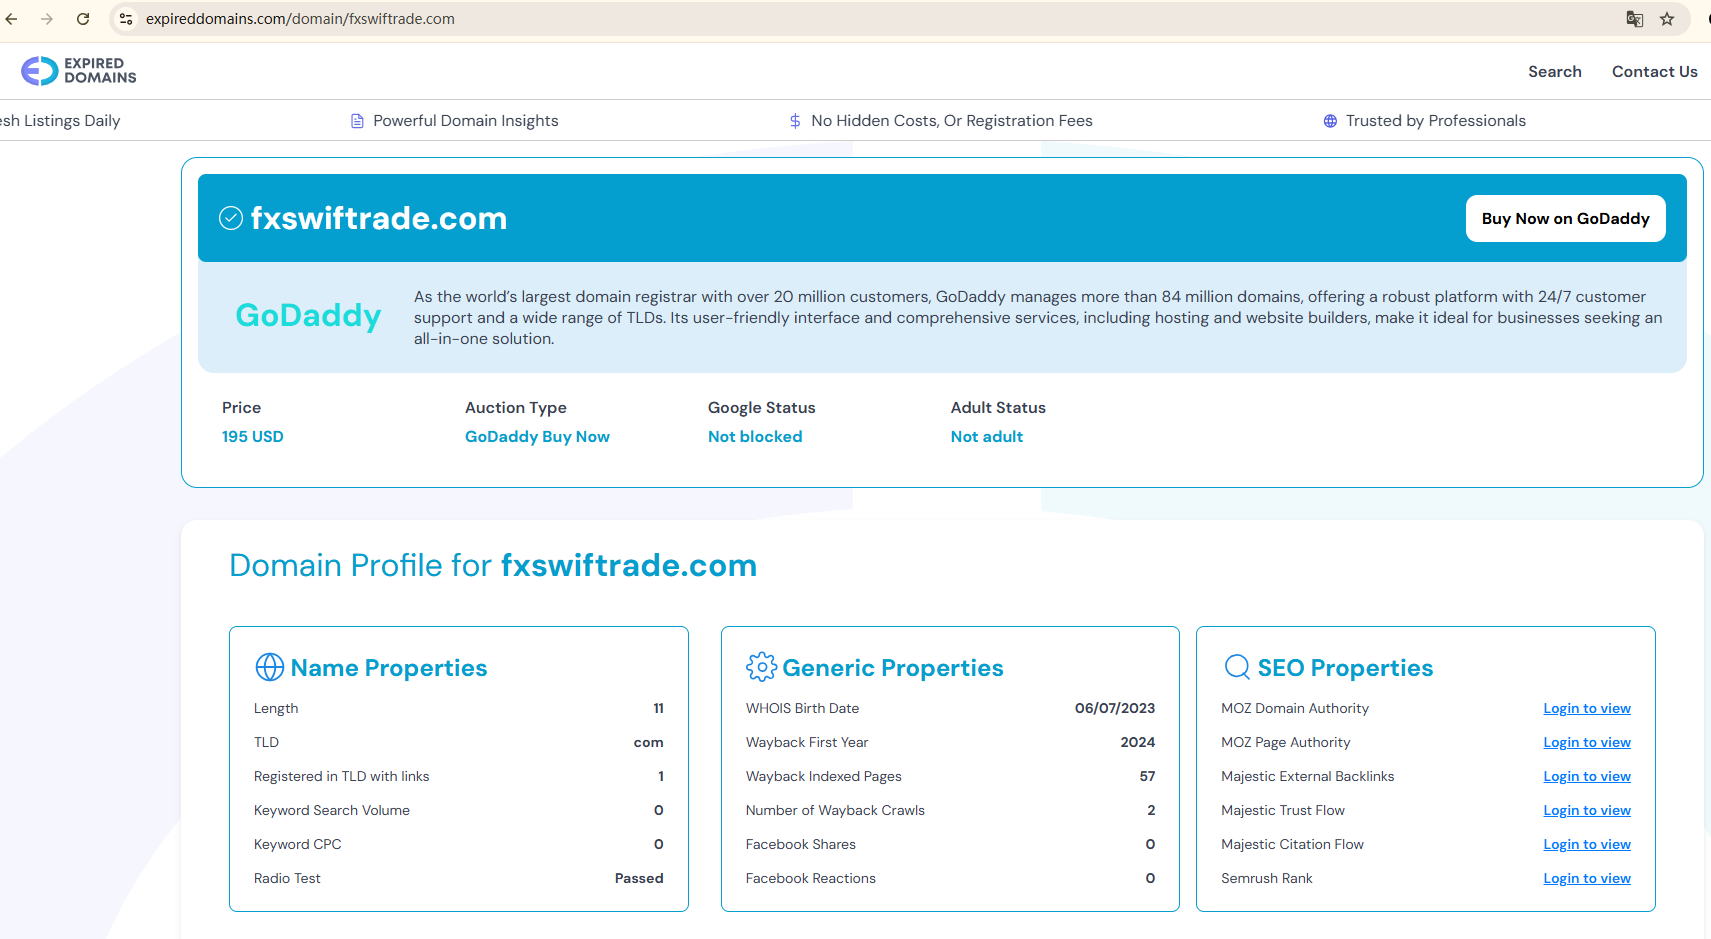Click Login to view for Majestic Trust Flow
Viewport: 1711px width, 939px height.
click(1587, 811)
